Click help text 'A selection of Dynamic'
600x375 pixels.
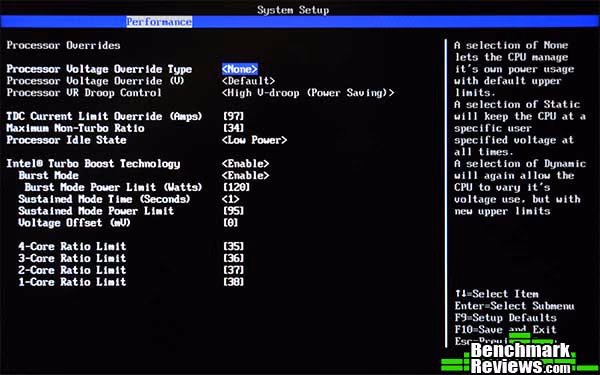click(x=520, y=164)
